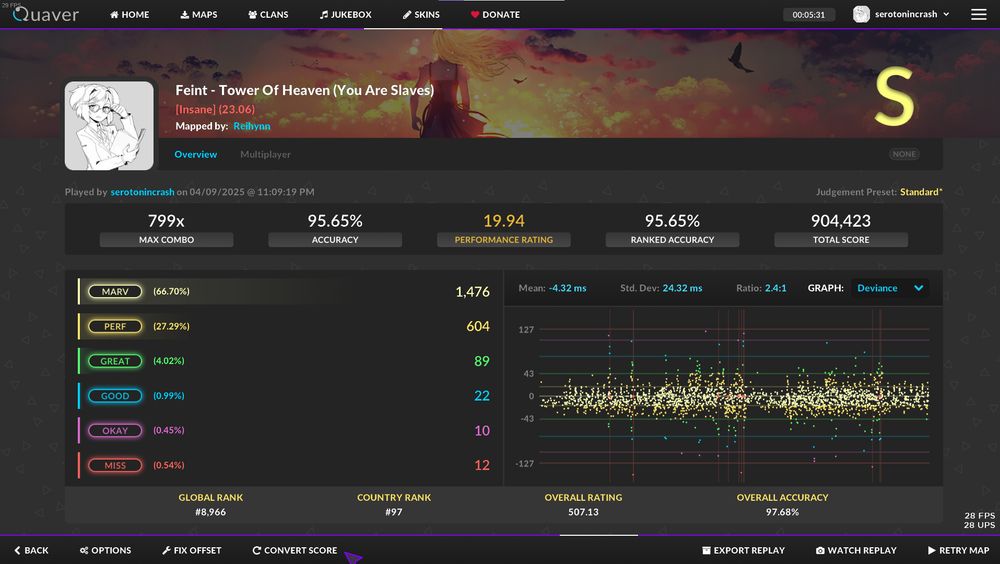The width and height of the screenshot is (1000, 564).
Task: Open the hamburger menu icon
Action: tap(979, 14)
